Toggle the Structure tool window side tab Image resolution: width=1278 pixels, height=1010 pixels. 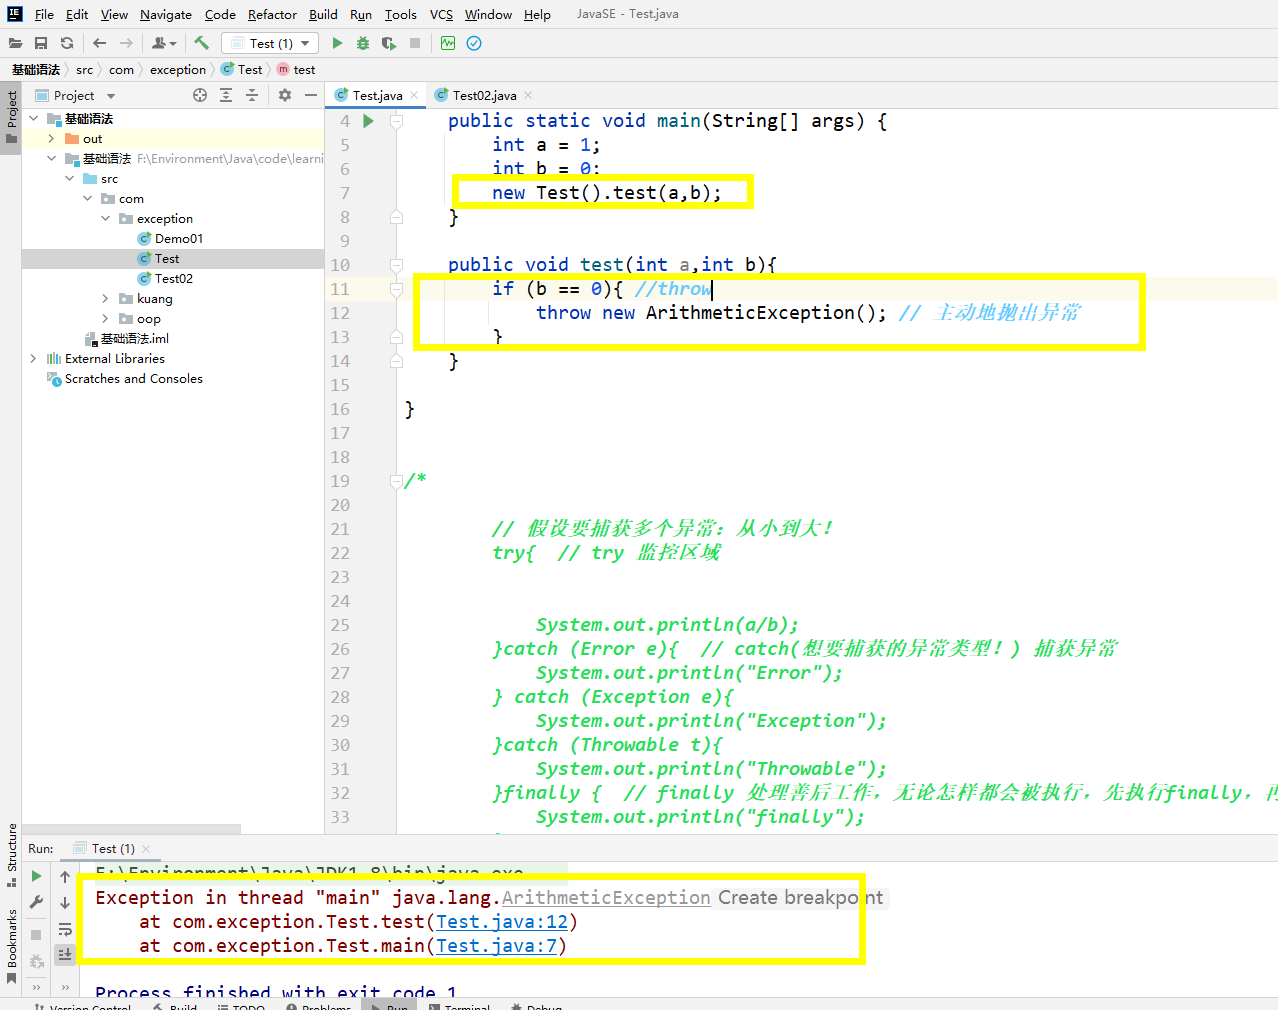[12, 854]
